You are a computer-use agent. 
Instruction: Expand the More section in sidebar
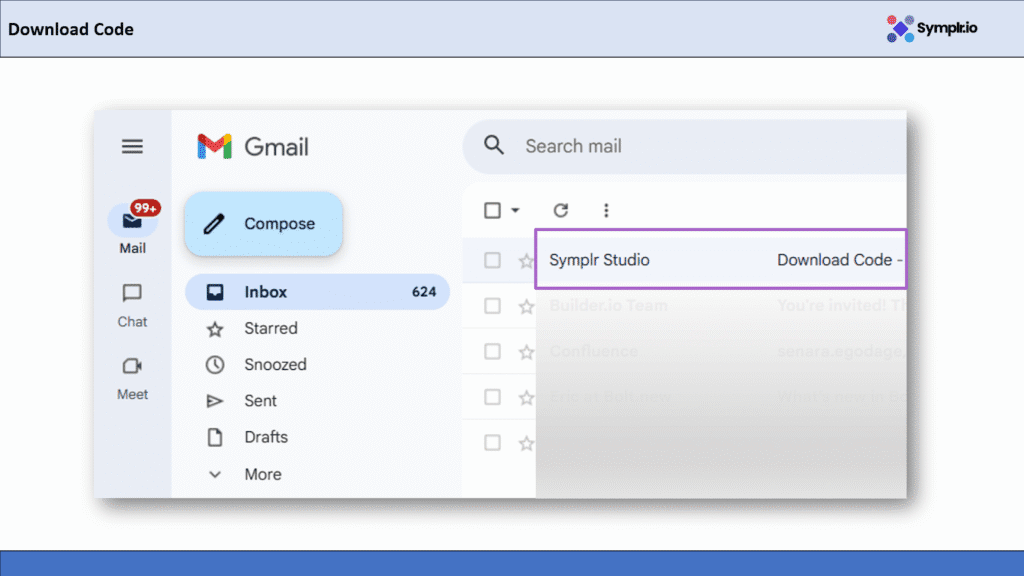262,474
